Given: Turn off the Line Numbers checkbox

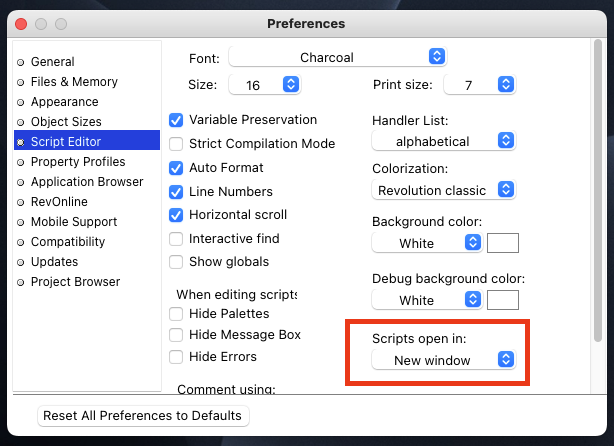Looking at the screenshot, I should pos(177,191).
